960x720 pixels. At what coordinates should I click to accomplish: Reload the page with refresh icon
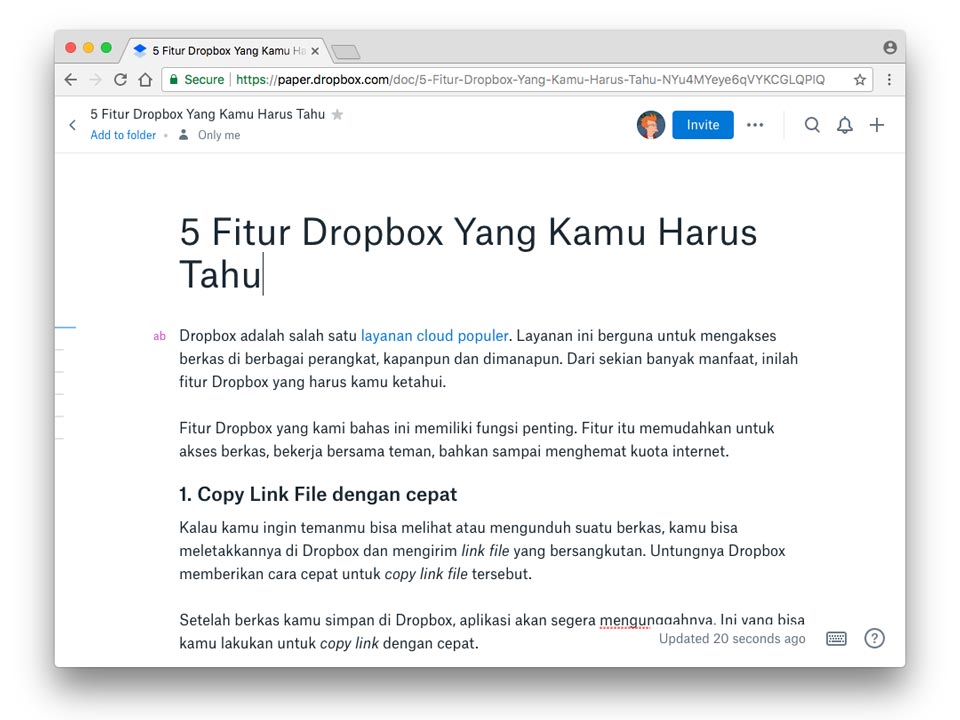[121, 80]
